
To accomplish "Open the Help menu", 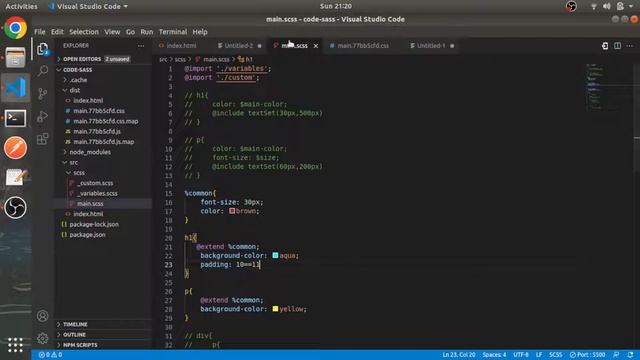I will click(200, 32).
